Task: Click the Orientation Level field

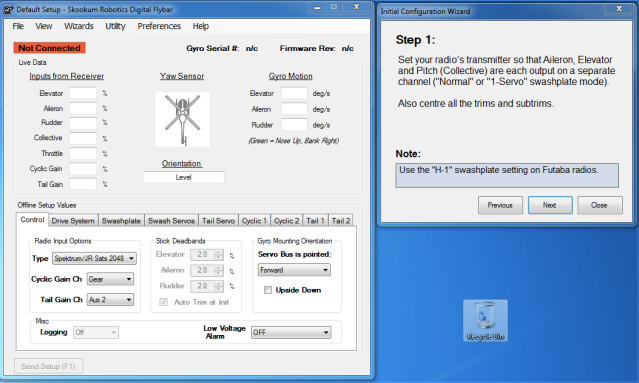Action: point(184,177)
